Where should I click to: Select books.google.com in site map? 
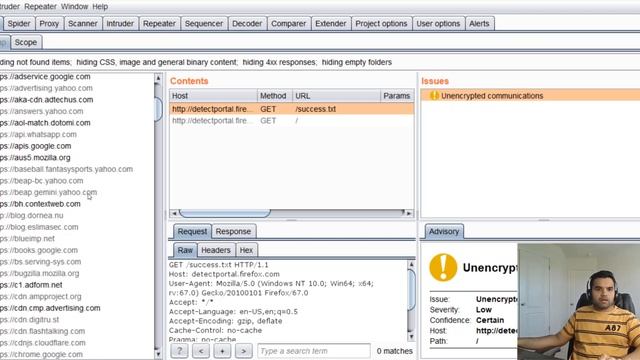(39, 250)
